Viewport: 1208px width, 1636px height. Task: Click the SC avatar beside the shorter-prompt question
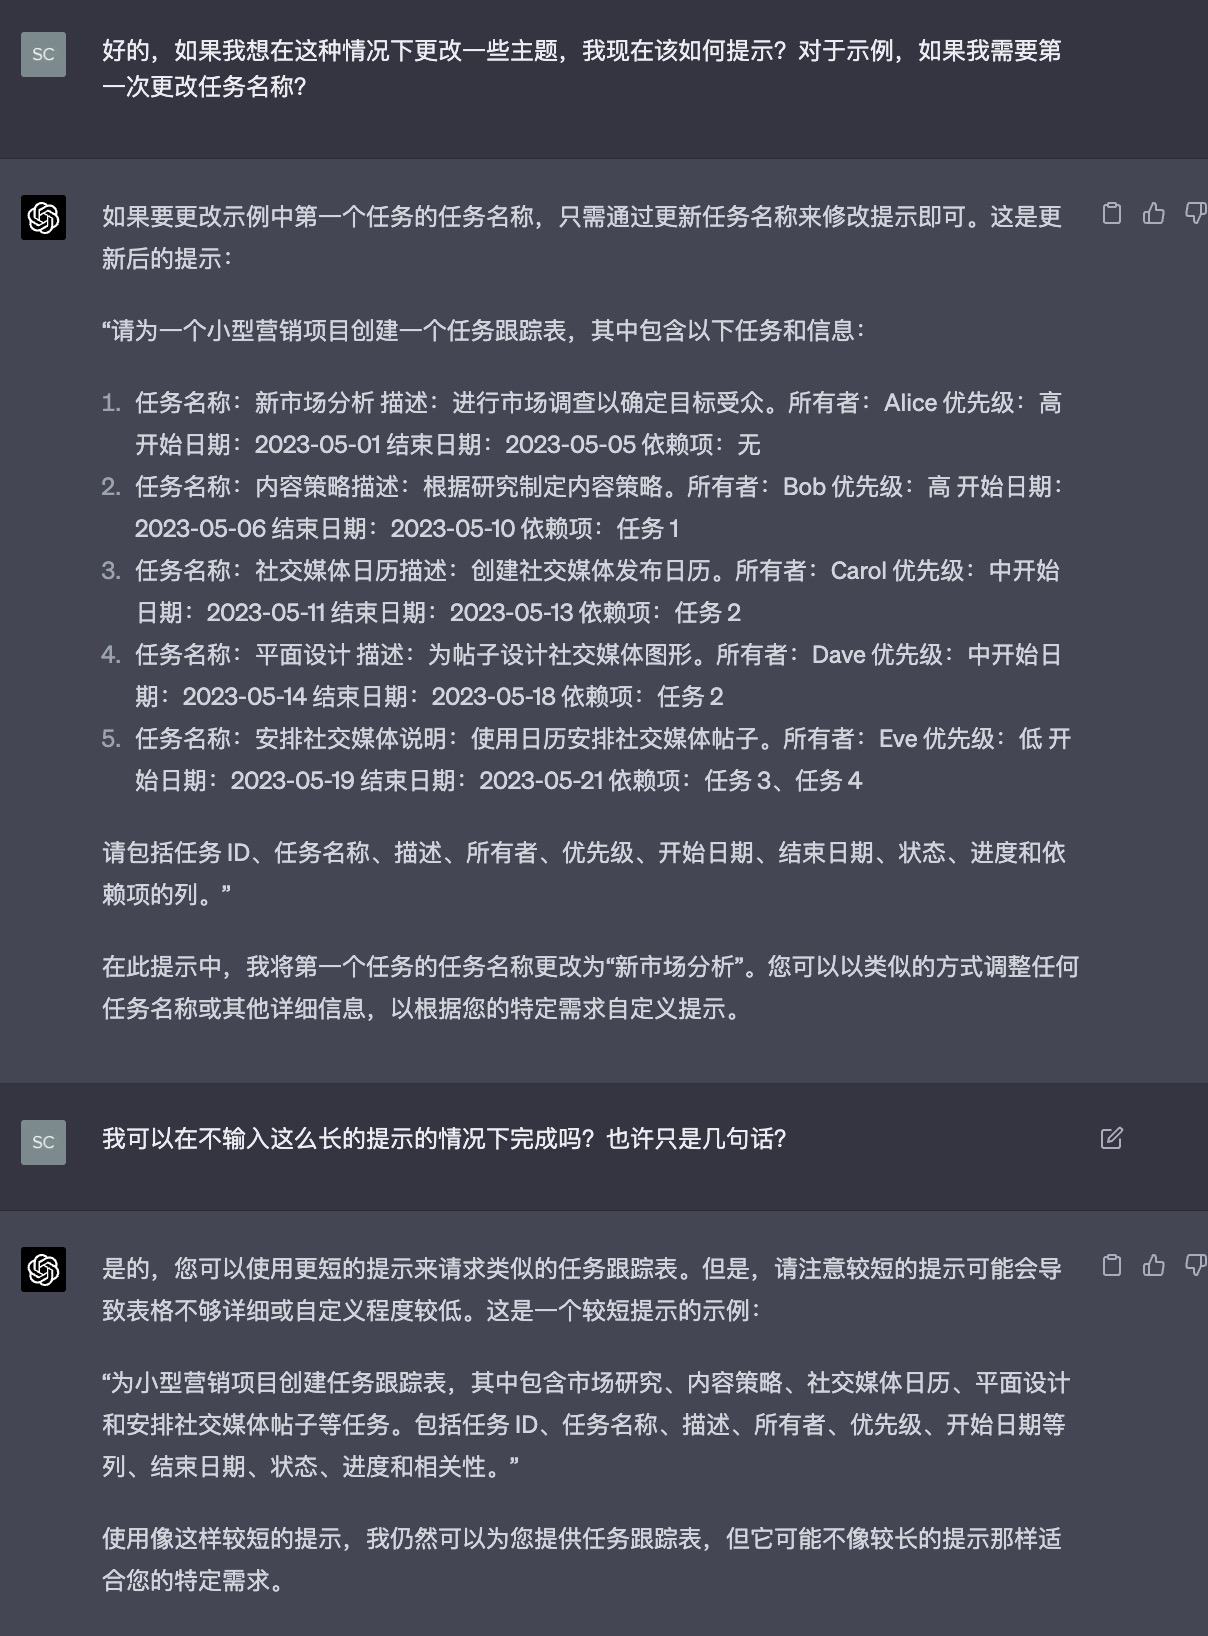coord(43,1142)
